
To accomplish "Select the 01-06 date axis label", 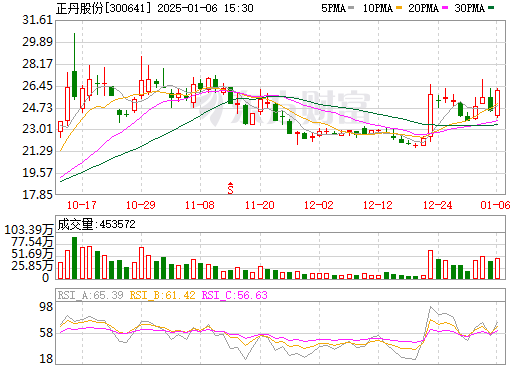I will click(495, 205).
